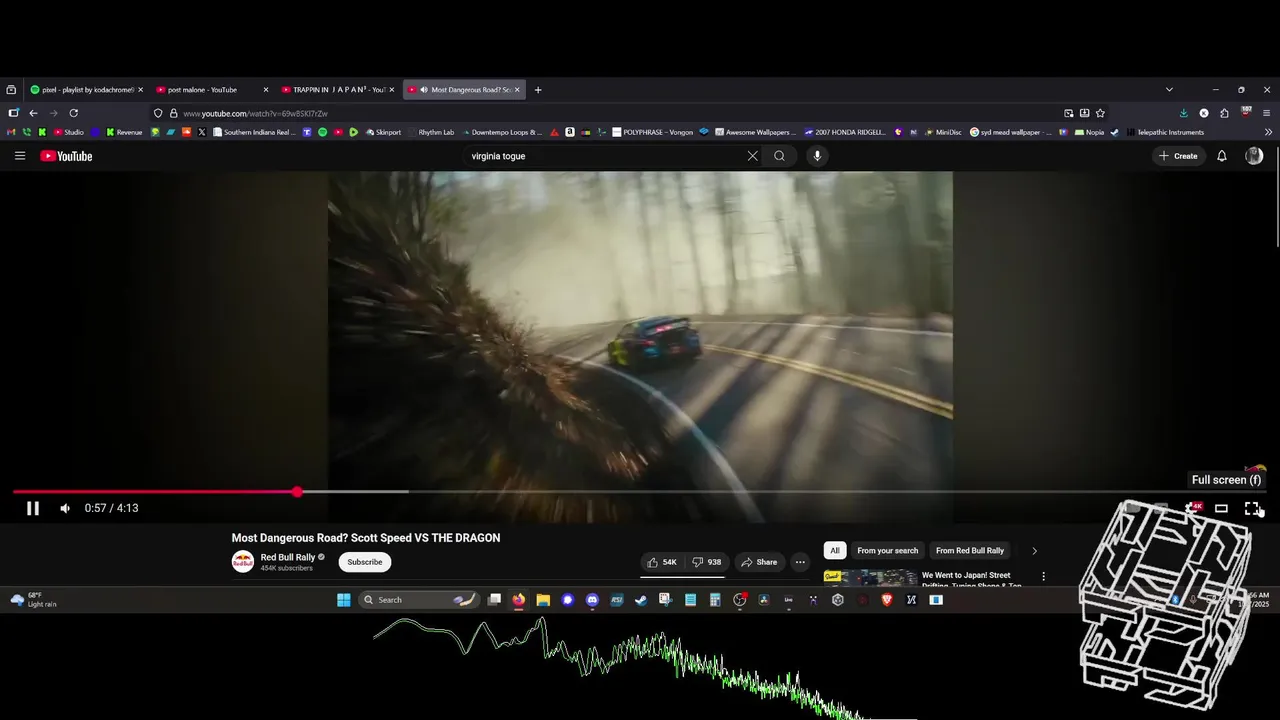The width and height of the screenshot is (1280, 720).
Task: Show more filter chips arrow
Action: pos(1034,550)
